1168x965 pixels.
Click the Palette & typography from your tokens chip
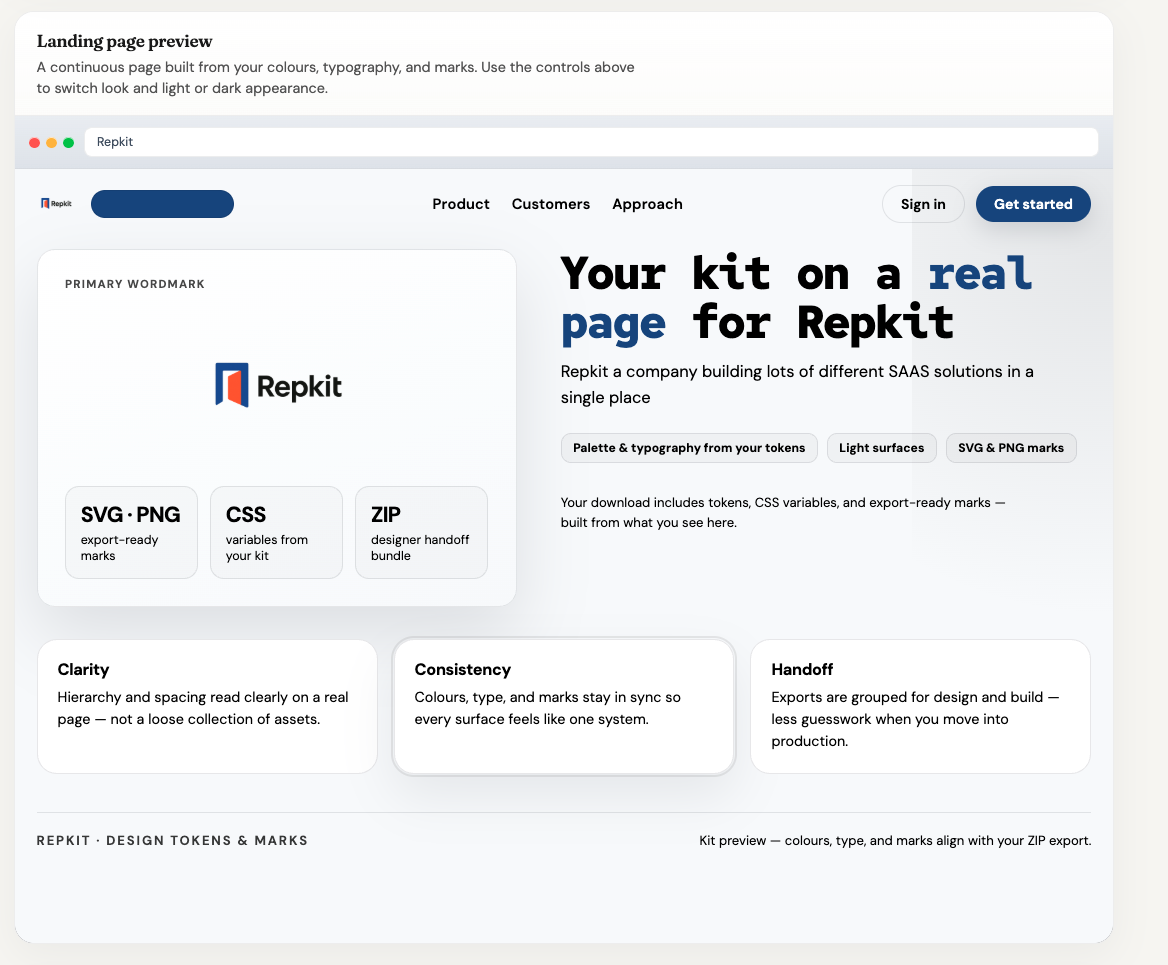689,448
